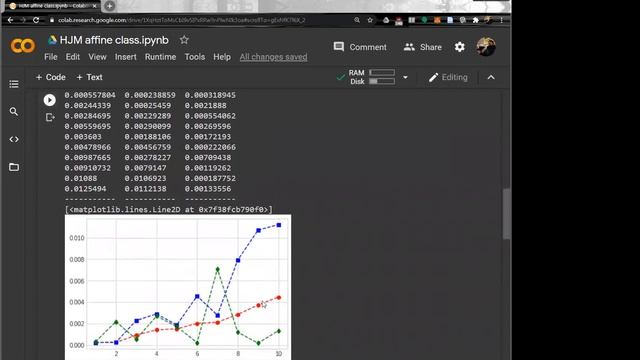Open a new browser tab
Screen dimensions: 640x360
click(109, 6)
